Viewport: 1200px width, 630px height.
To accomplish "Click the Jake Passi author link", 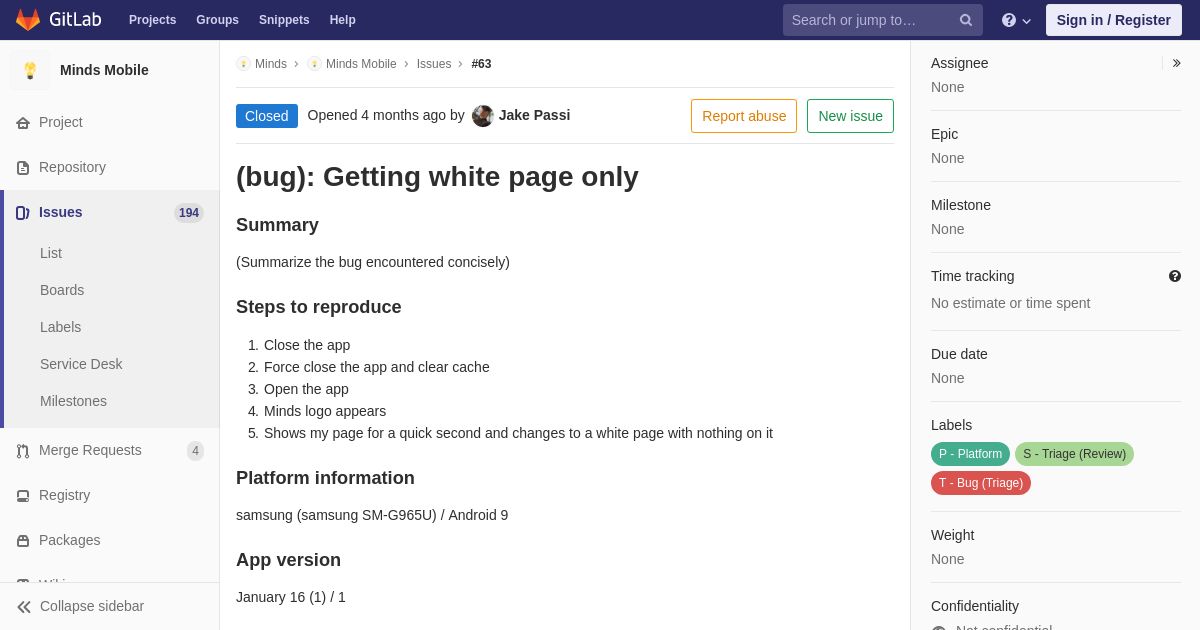I will (x=534, y=115).
